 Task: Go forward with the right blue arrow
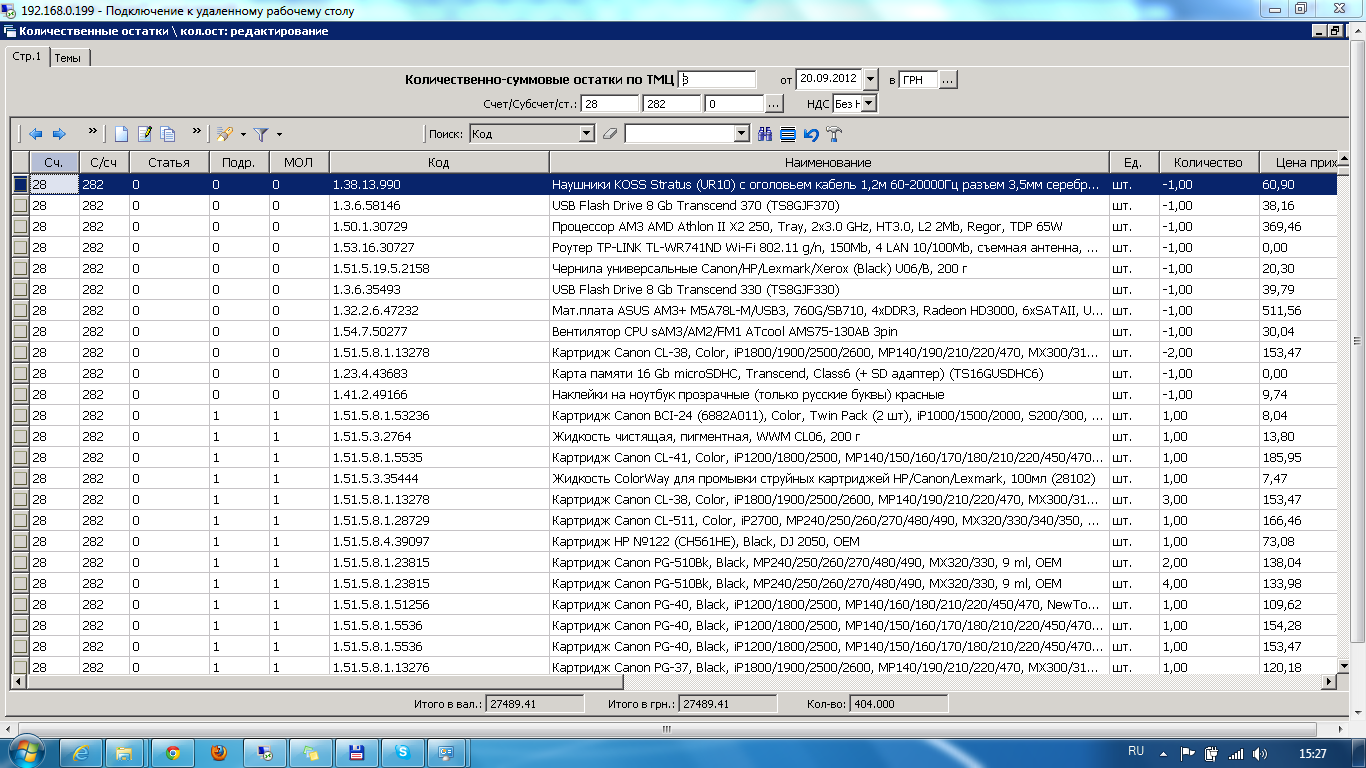pos(59,133)
